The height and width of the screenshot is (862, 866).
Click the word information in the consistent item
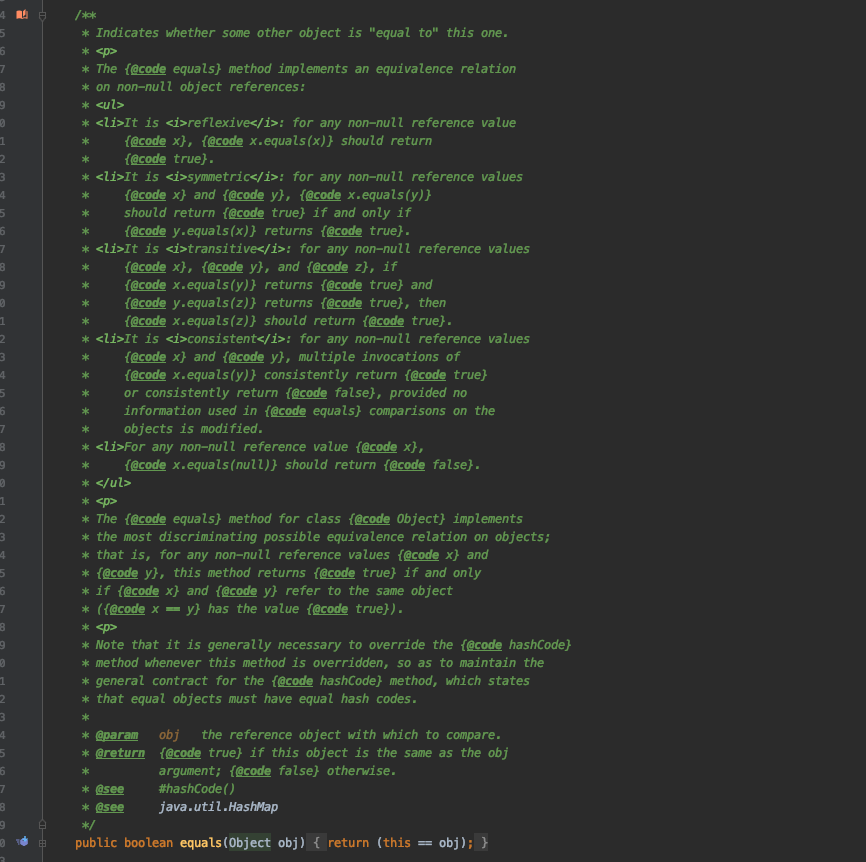click(162, 411)
